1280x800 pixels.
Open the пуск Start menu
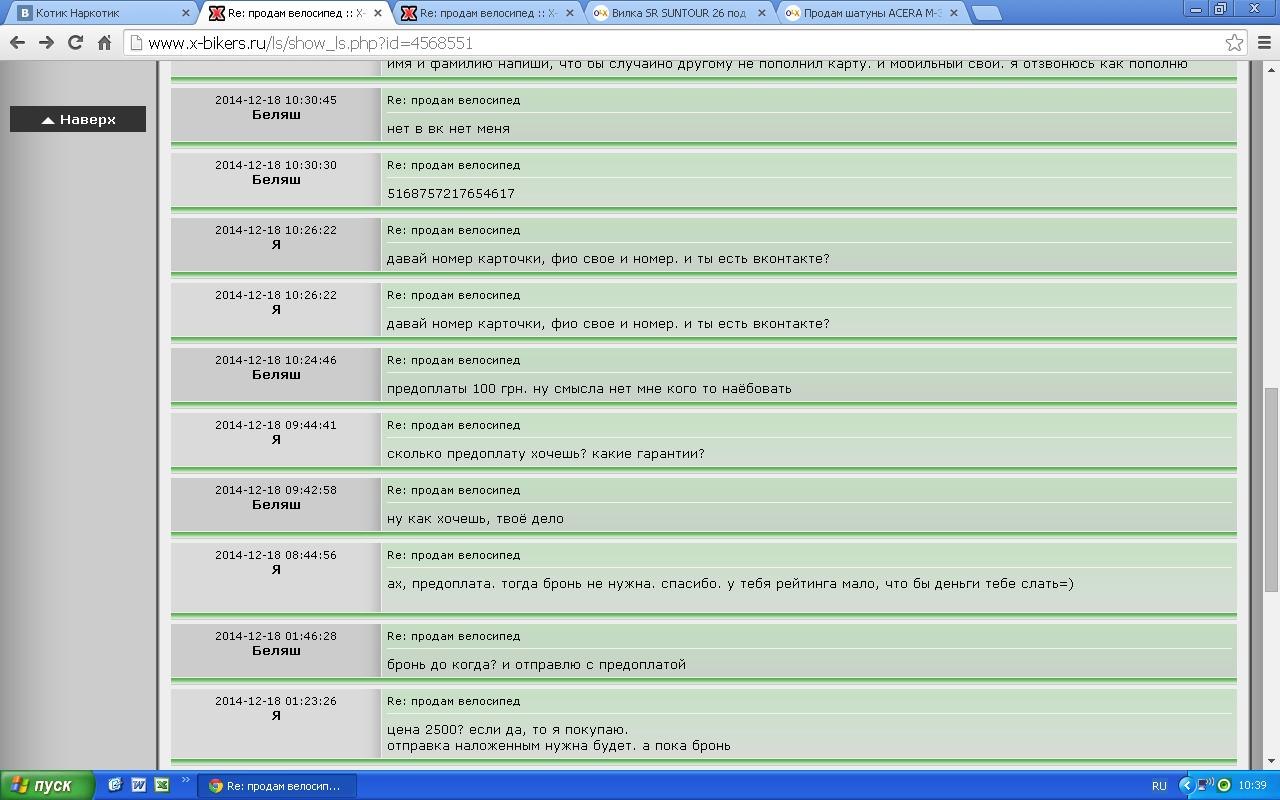[x=47, y=785]
